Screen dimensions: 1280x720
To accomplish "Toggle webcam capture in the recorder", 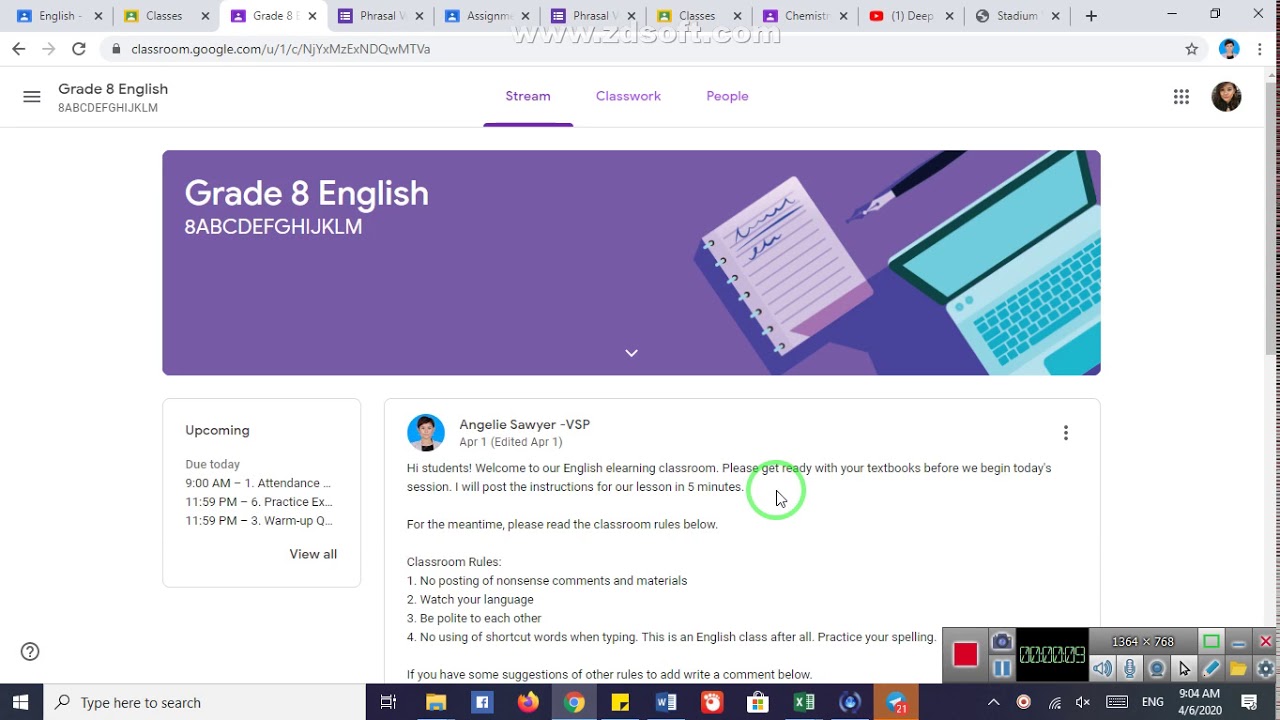I will [x=1157, y=668].
